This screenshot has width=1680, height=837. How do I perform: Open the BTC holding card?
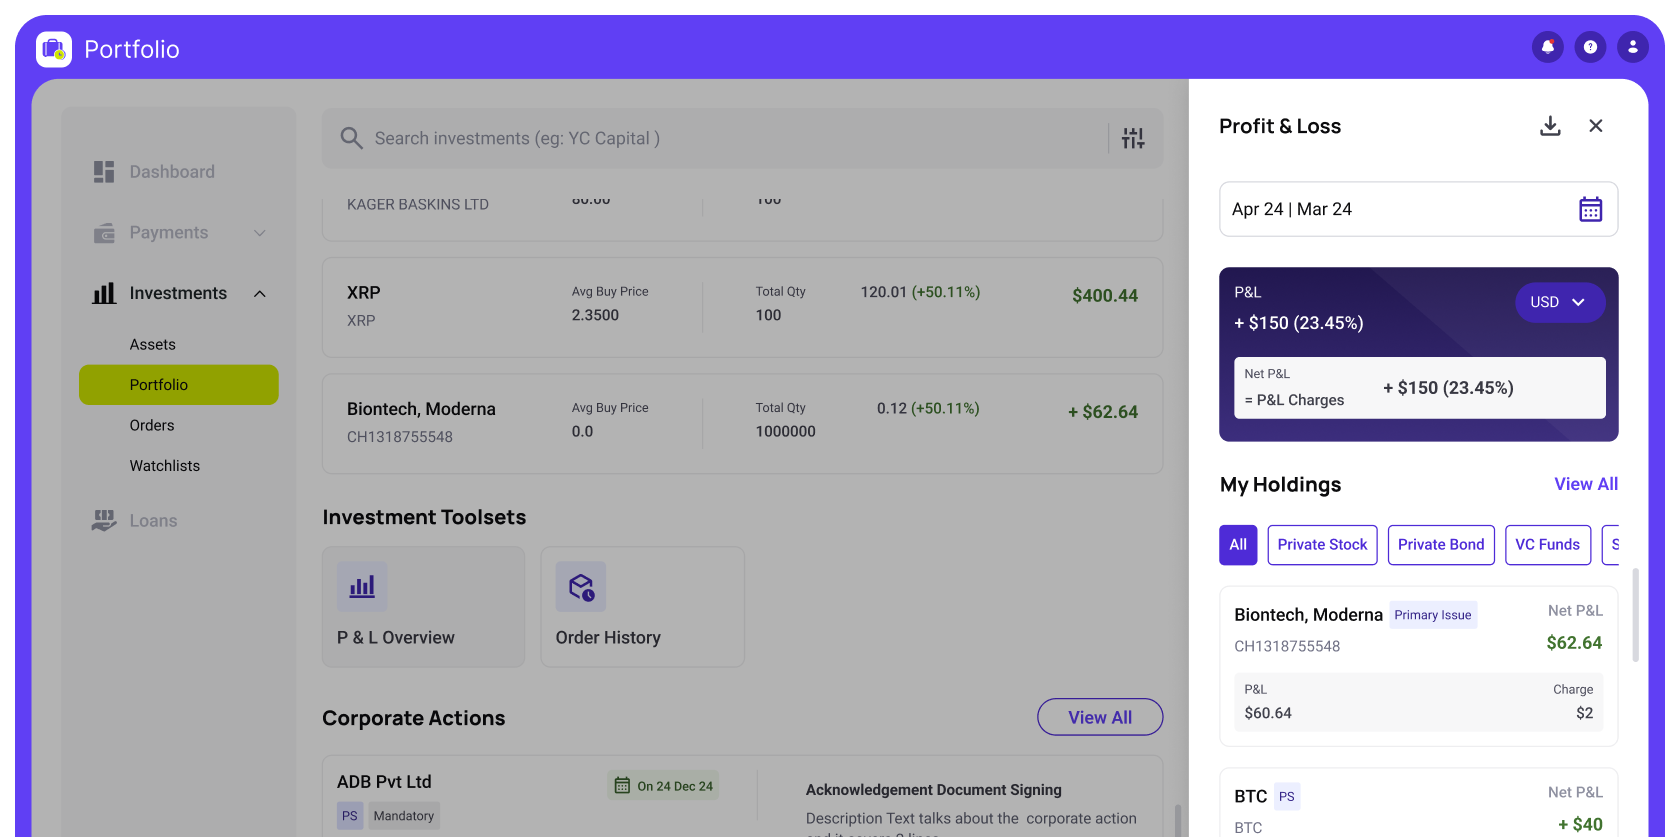pos(1418,803)
